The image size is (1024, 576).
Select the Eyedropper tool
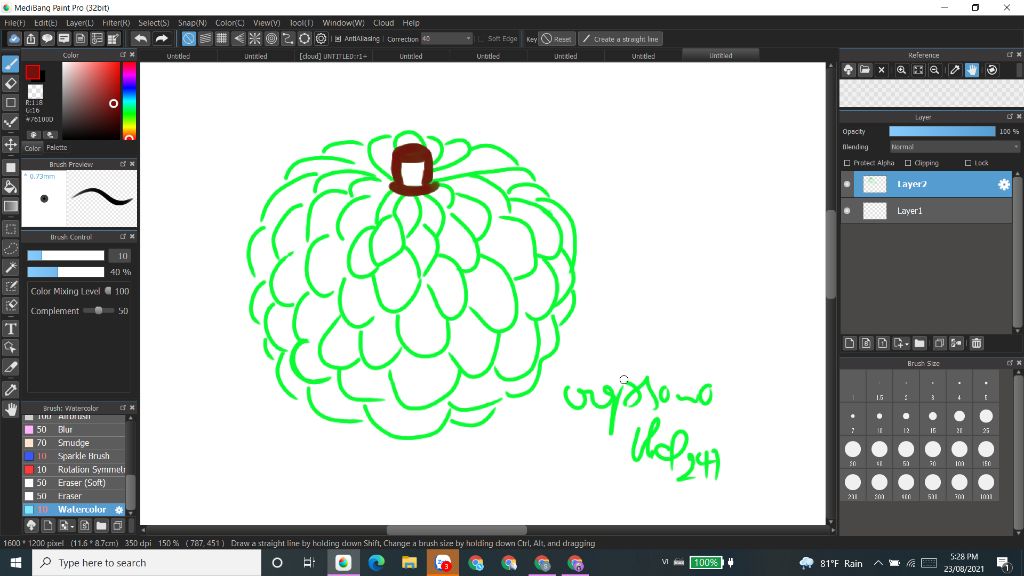click(10, 390)
